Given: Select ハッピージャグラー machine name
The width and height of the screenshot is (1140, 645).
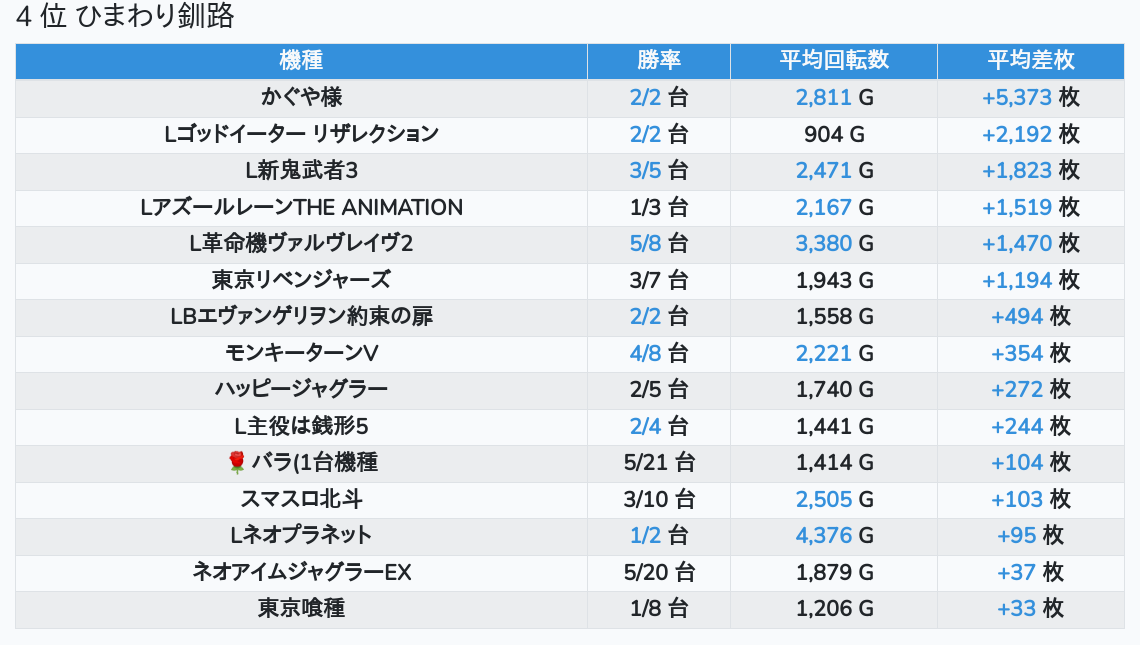Looking at the screenshot, I should pyautogui.click(x=301, y=389).
